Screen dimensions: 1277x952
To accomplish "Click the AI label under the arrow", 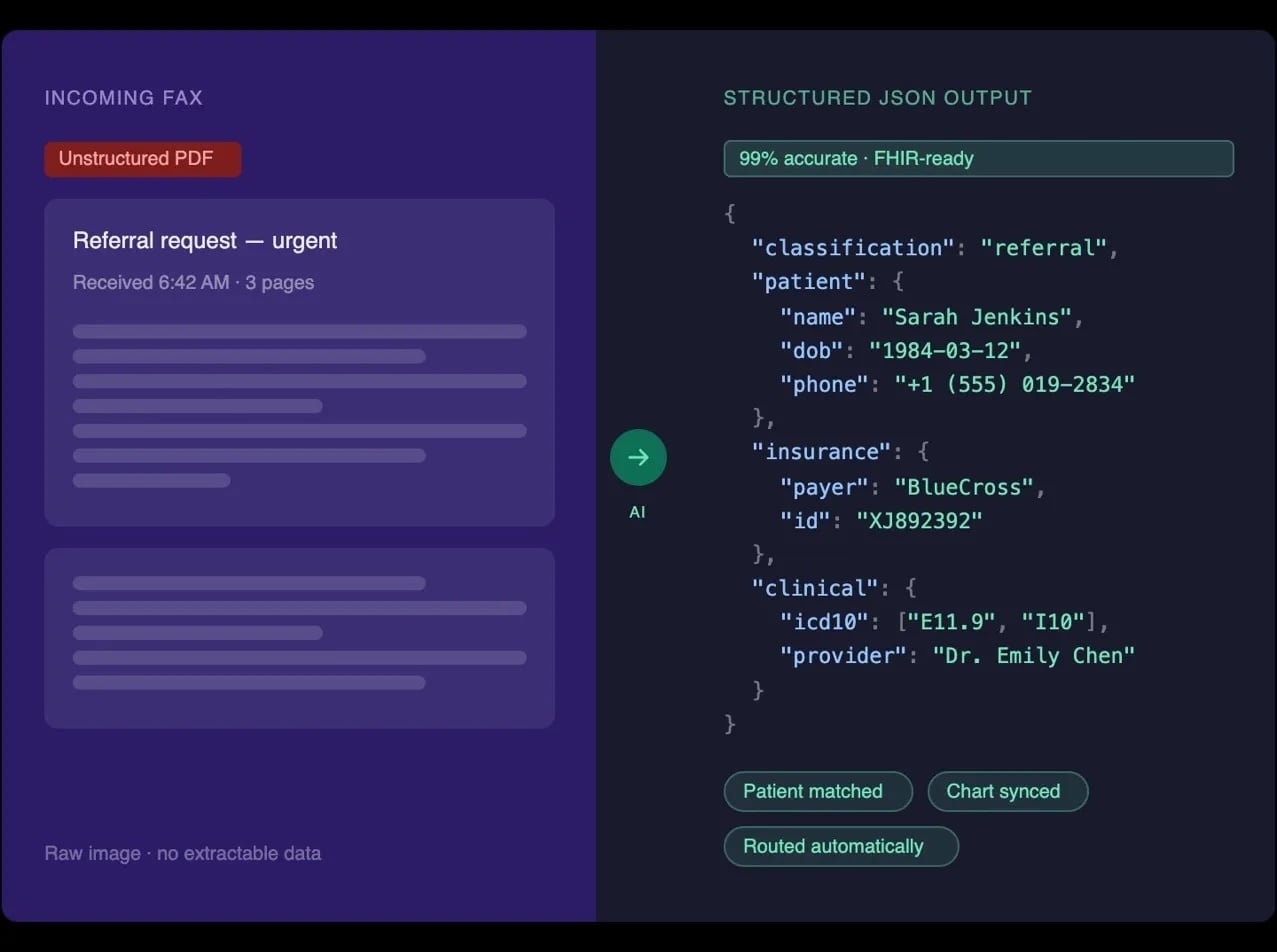I will point(637,512).
